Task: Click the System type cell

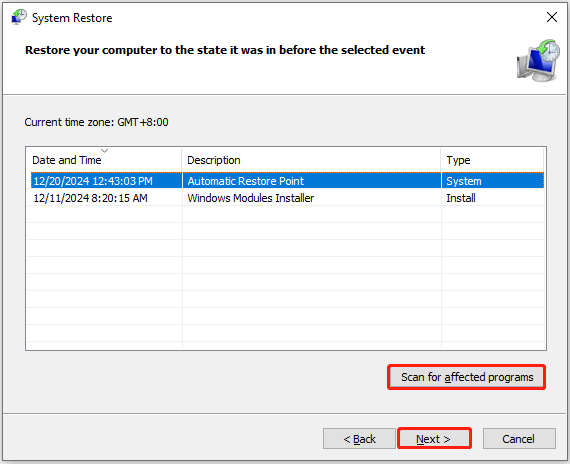Action: point(464,181)
